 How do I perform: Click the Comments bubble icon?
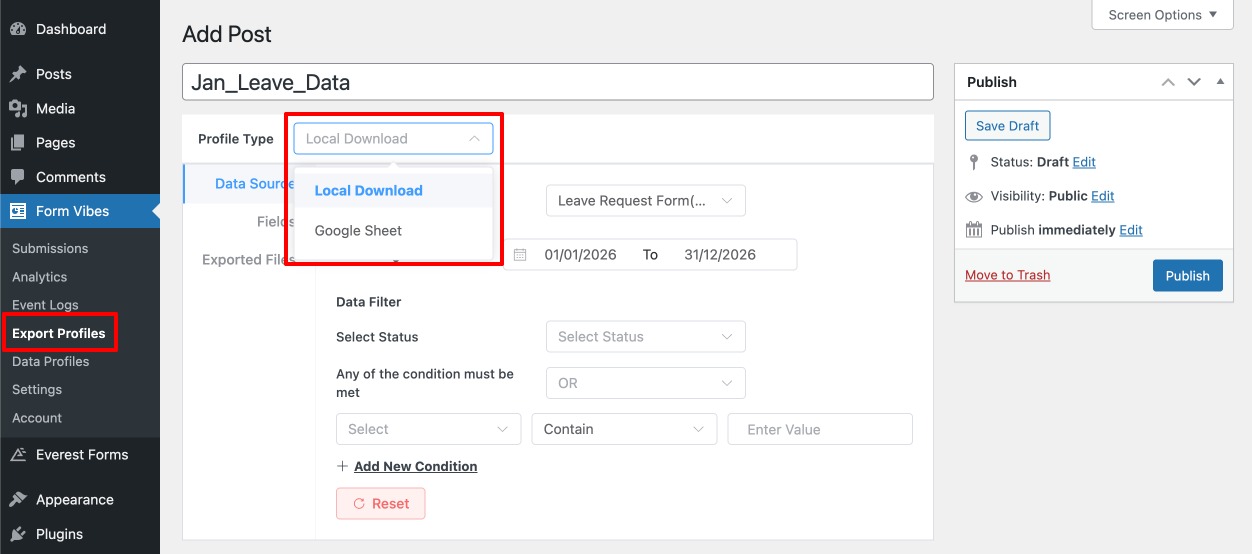(x=18, y=177)
